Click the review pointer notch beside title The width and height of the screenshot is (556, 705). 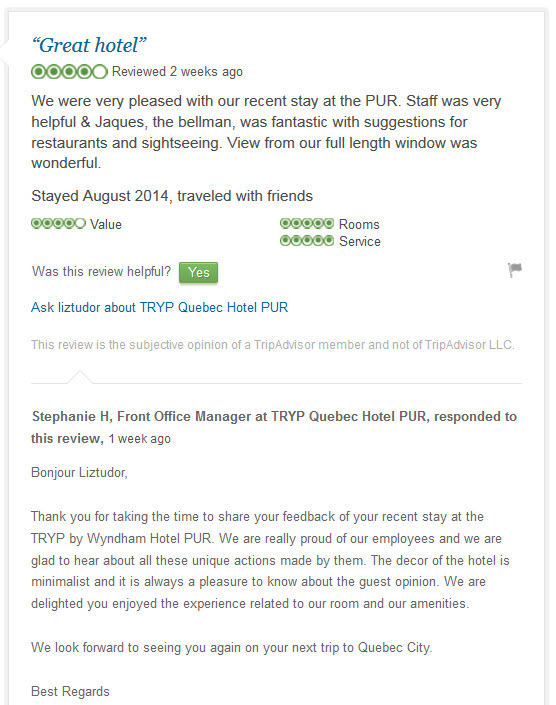click(4, 50)
